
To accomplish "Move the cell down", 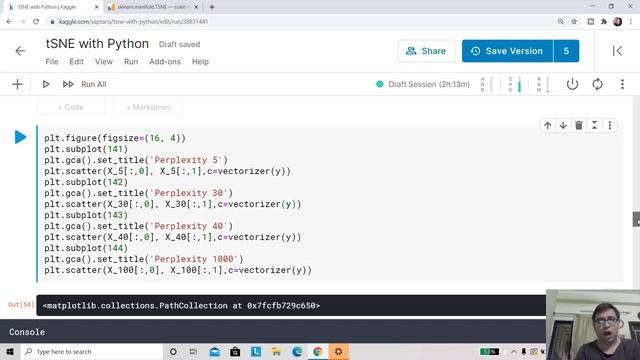I will (563, 125).
